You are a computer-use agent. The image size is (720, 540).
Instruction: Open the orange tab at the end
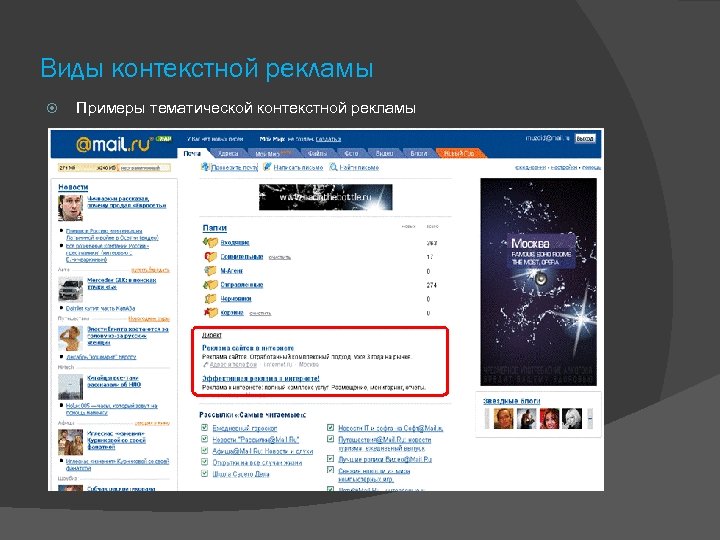459,153
